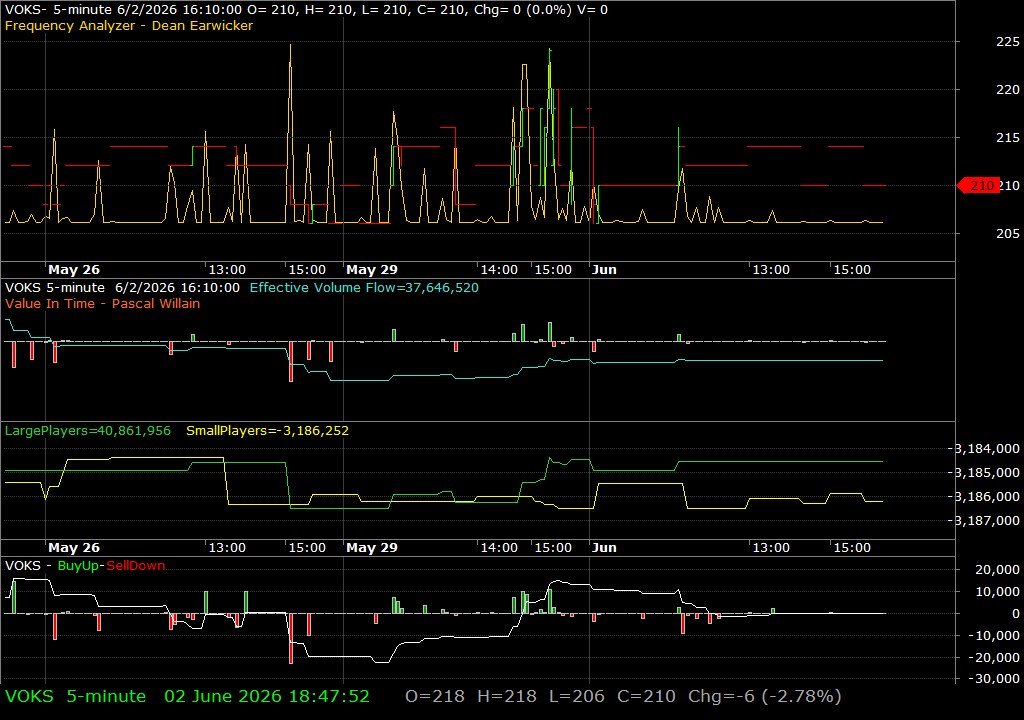Viewport: 1024px width, 720px height.
Task: Select the VOKS 5-minute OHLC header line
Action: click(x=306, y=10)
